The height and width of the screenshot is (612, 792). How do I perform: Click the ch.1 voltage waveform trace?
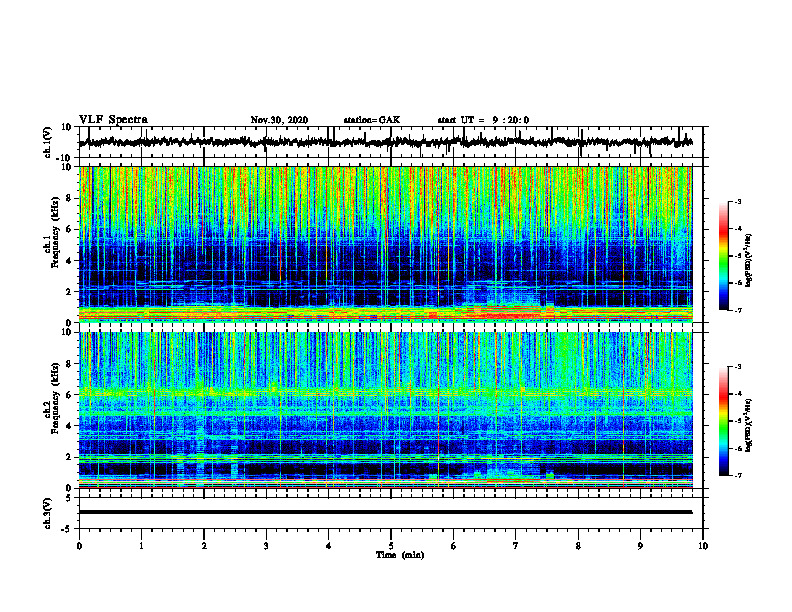[386, 142]
